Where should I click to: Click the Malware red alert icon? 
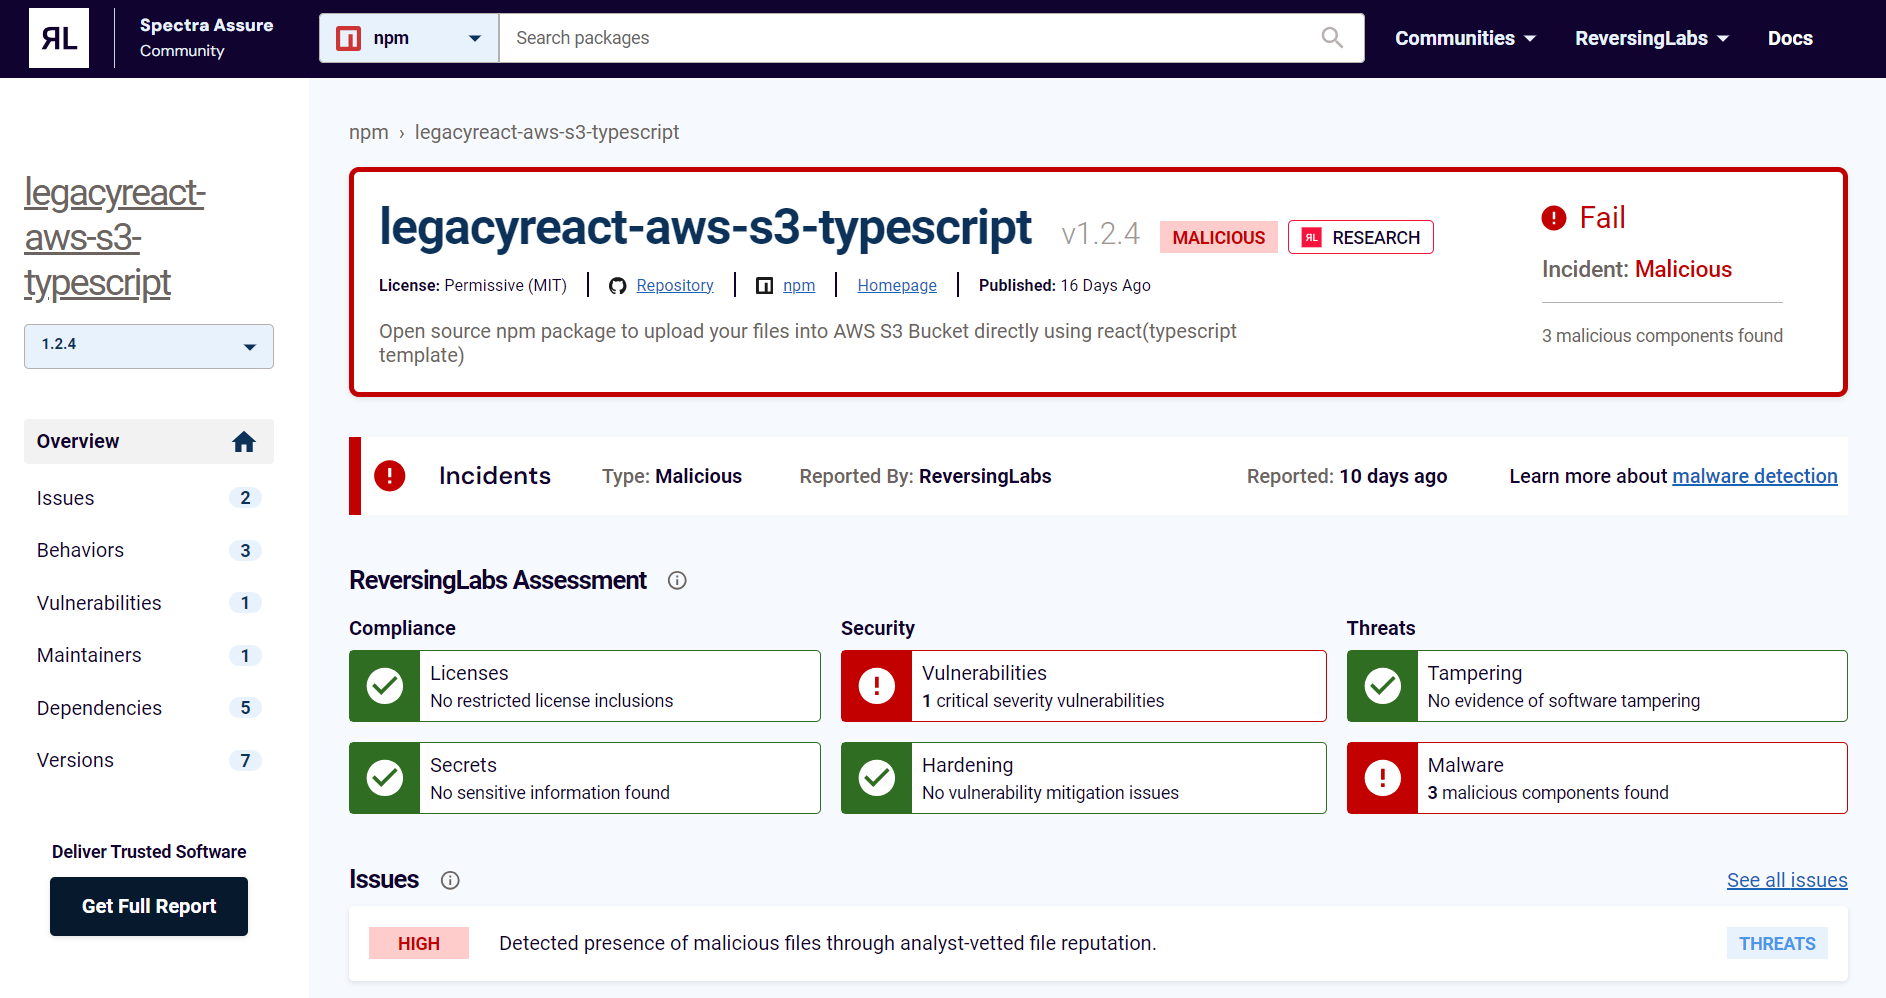[1383, 778]
